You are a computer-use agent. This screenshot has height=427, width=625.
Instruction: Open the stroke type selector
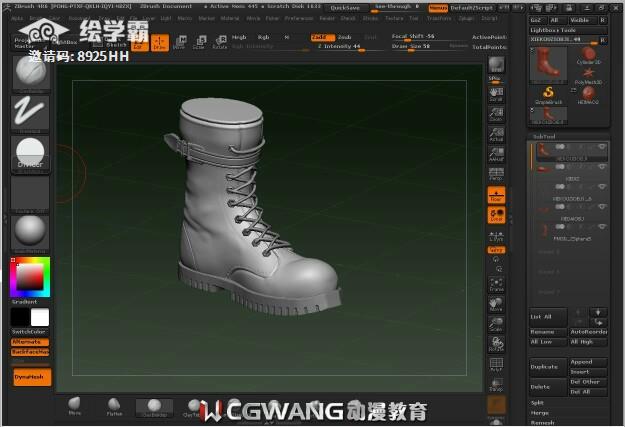[30, 114]
